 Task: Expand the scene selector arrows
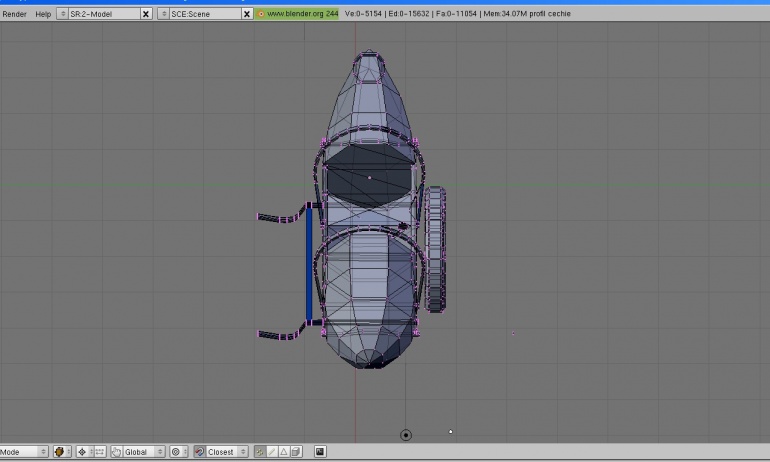(x=164, y=14)
